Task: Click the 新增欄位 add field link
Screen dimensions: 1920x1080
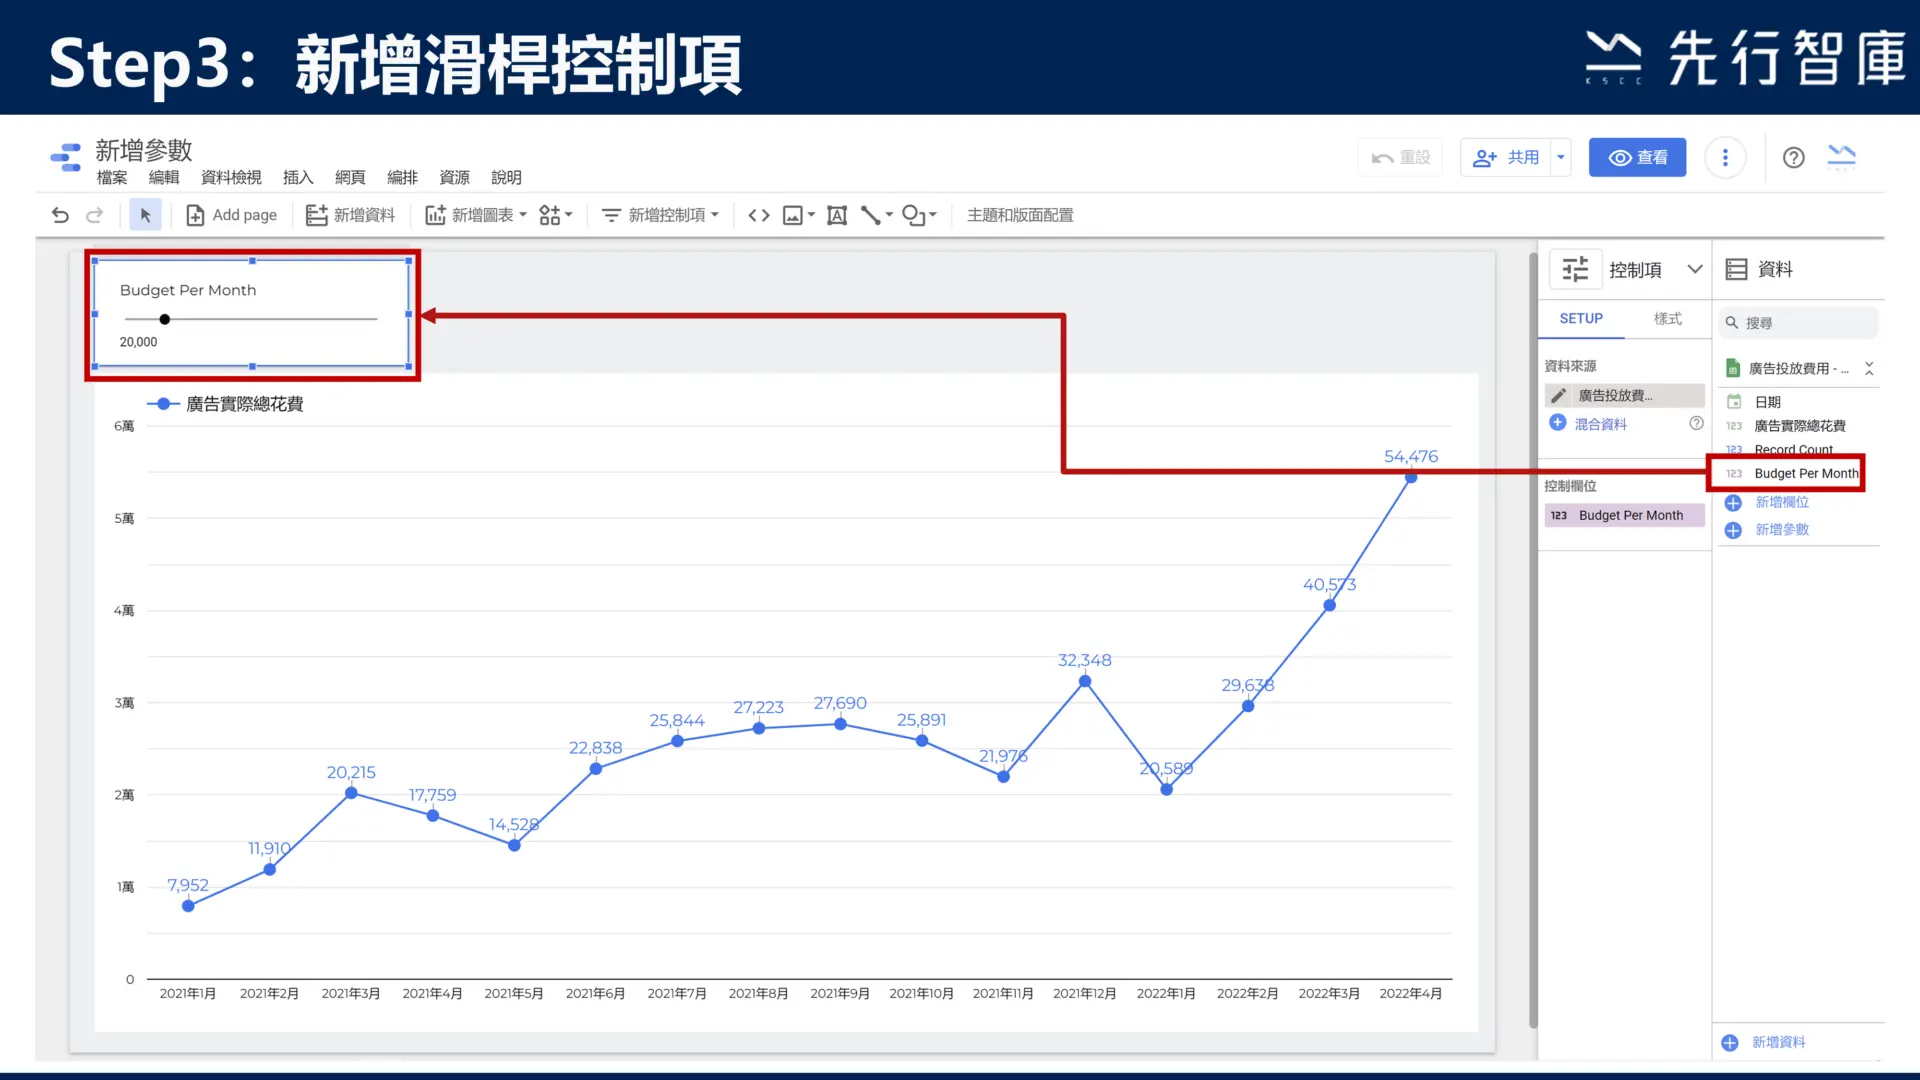Action: [1781, 502]
